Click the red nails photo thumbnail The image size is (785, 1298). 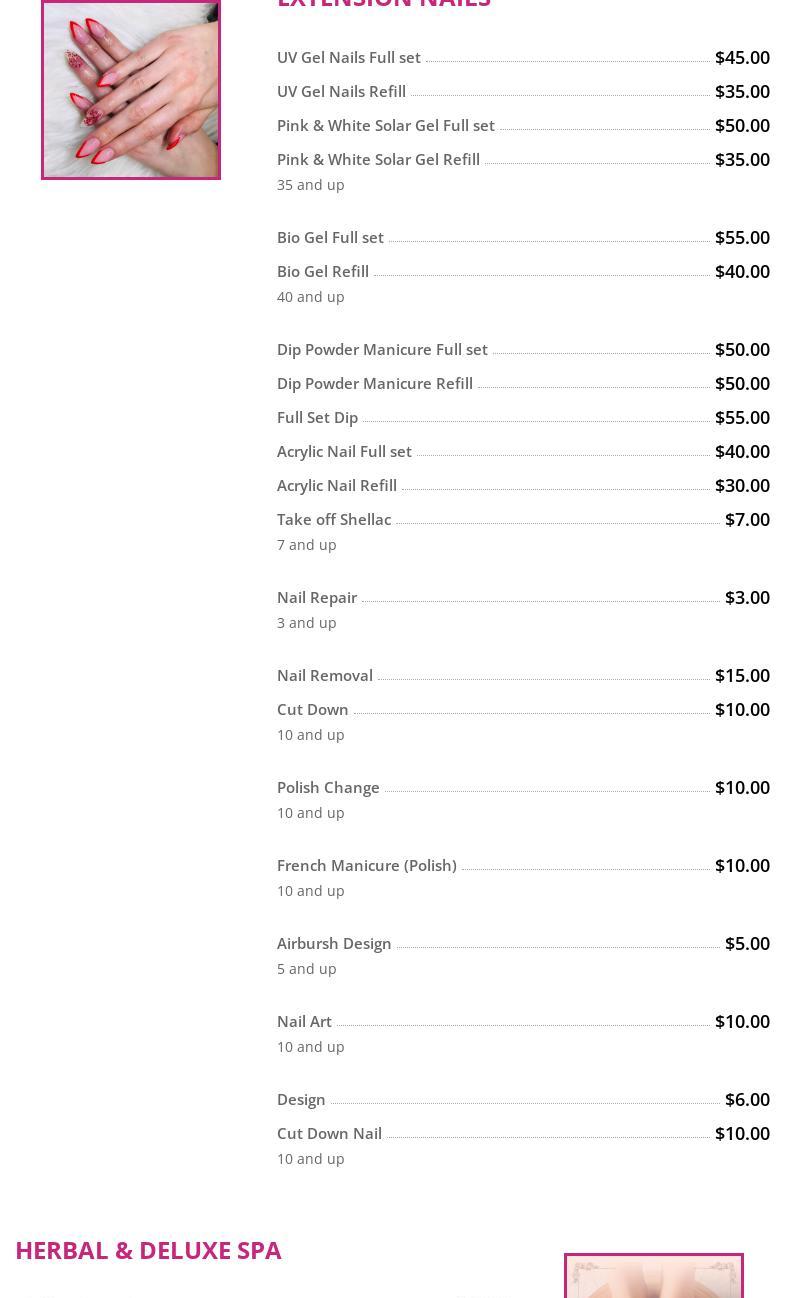[x=131, y=90]
